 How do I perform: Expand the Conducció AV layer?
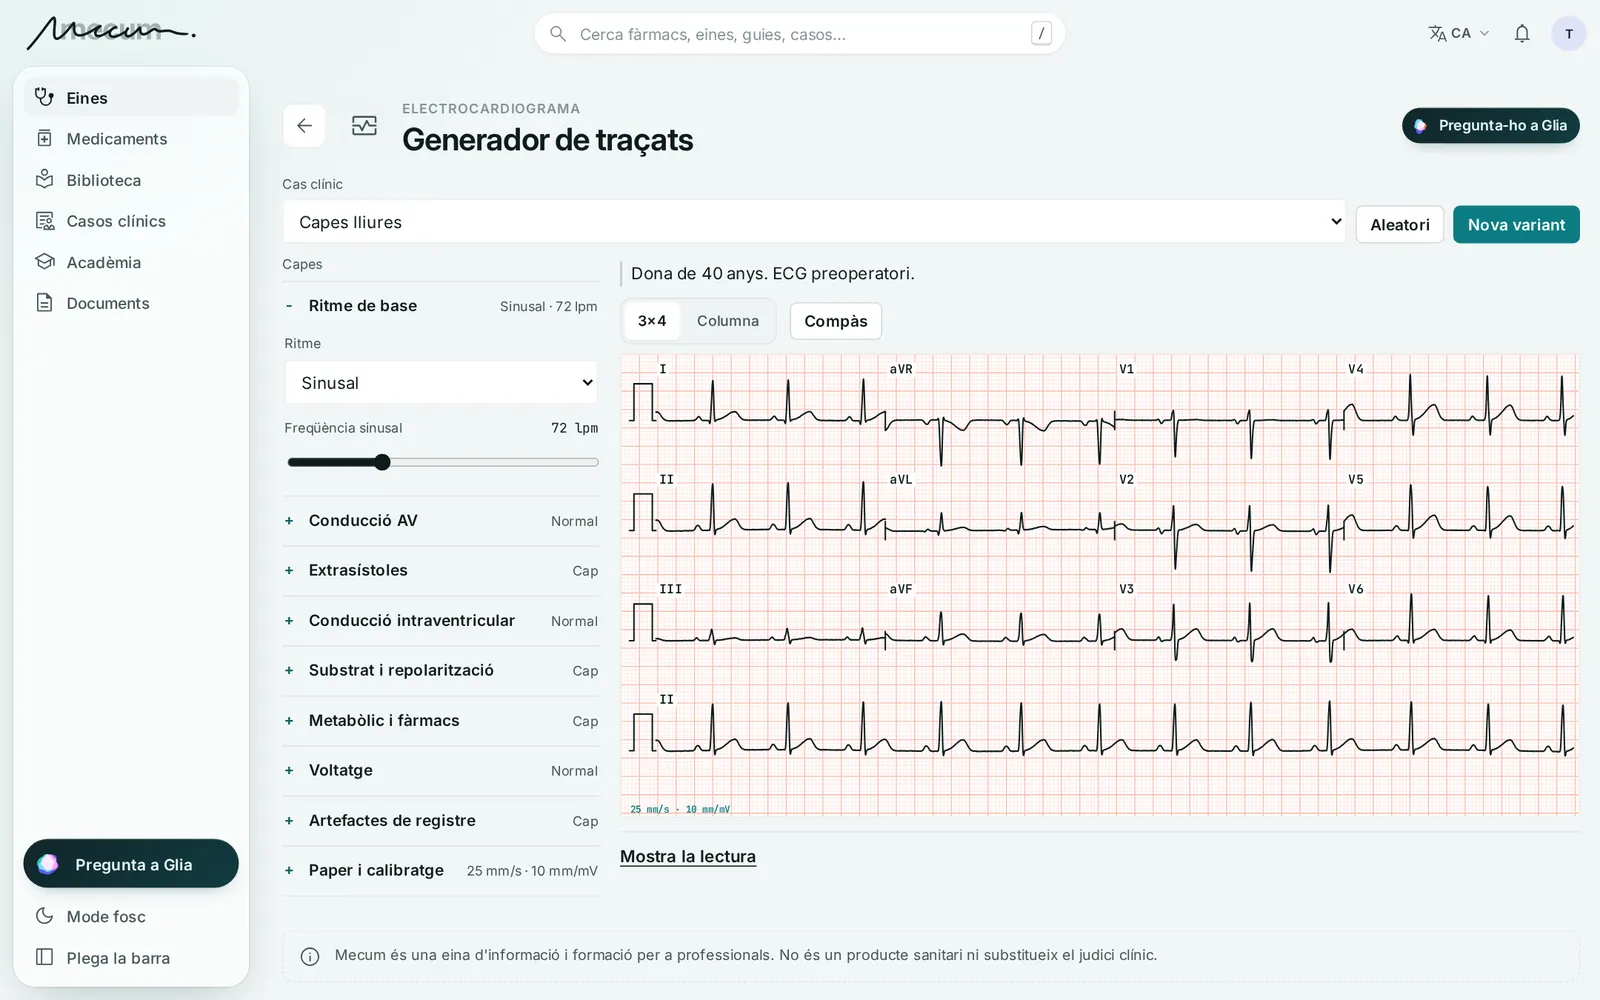click(x=441, y=521)
